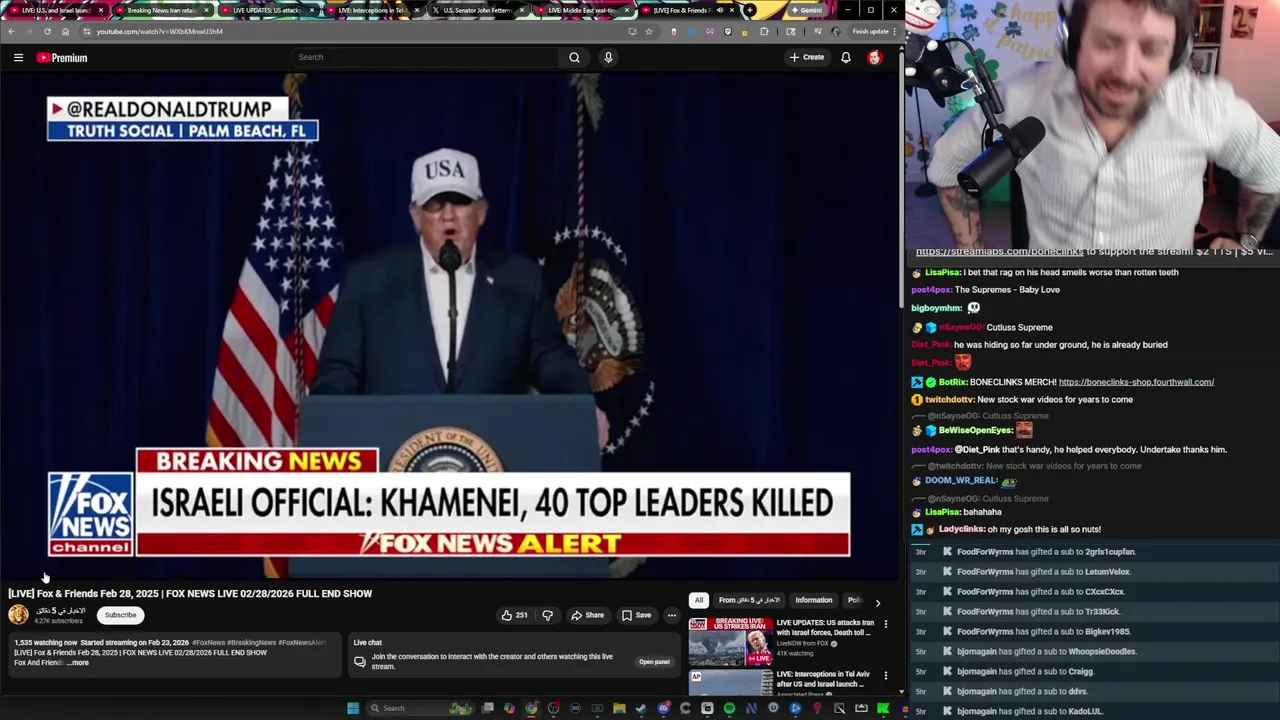Click chat username 'Ladyclinks'
Viewport: 1280px width, 720px height.
963,529
